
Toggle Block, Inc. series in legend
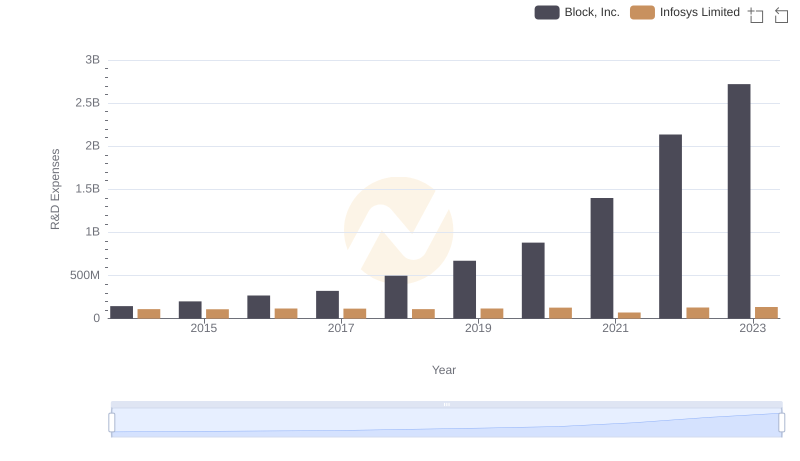pos(577,12)
